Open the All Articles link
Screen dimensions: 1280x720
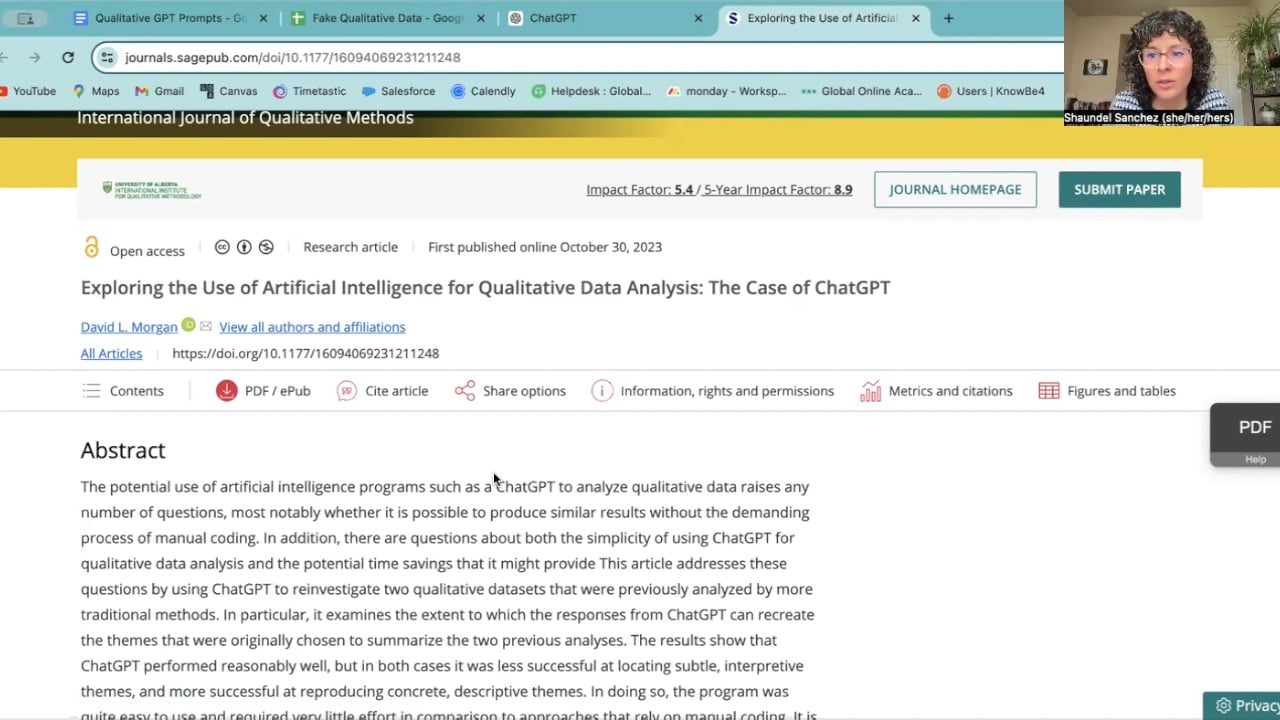pos(111,353)
